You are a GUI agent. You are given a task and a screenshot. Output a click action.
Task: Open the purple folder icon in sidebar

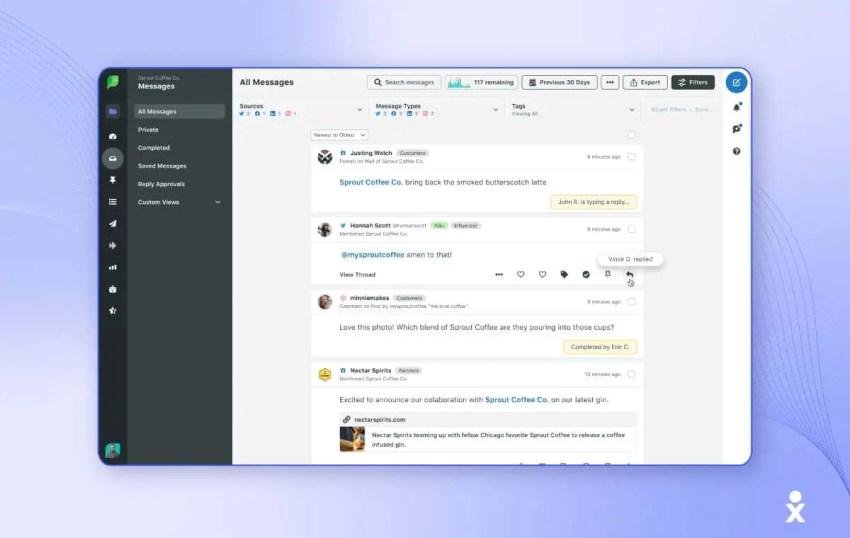pos(113,111)
